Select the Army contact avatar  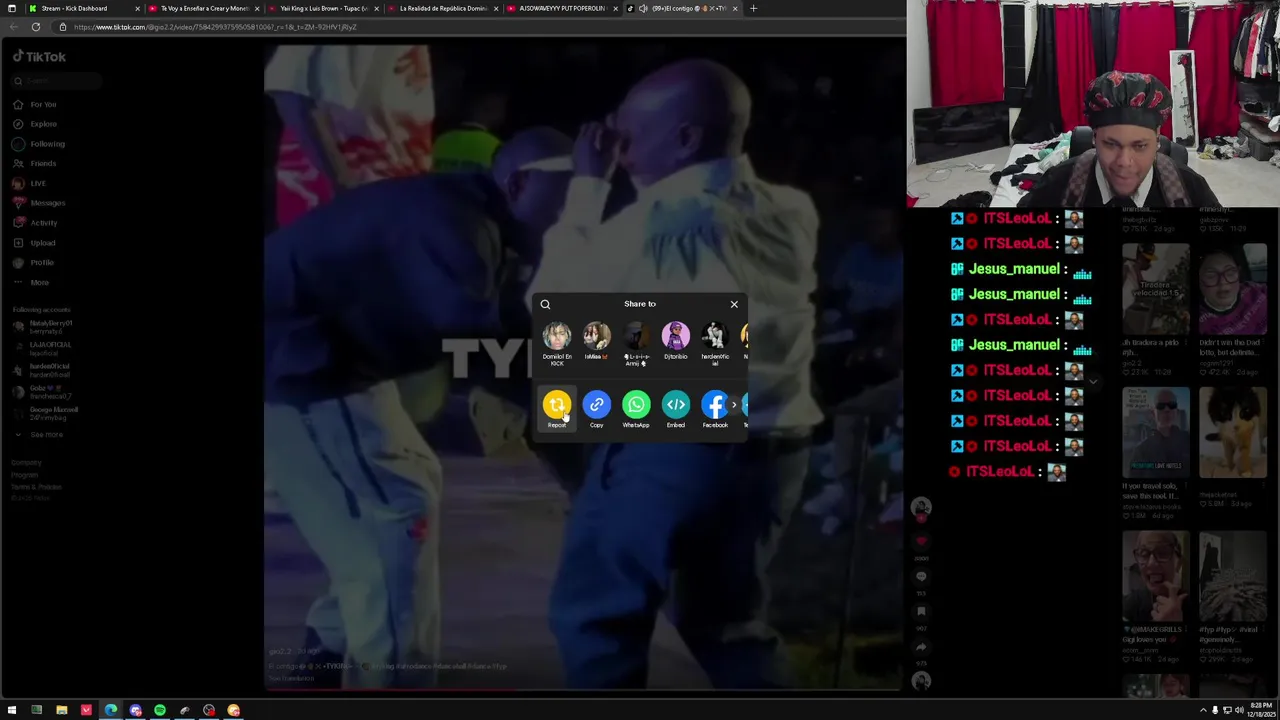(x=636, y=336)
